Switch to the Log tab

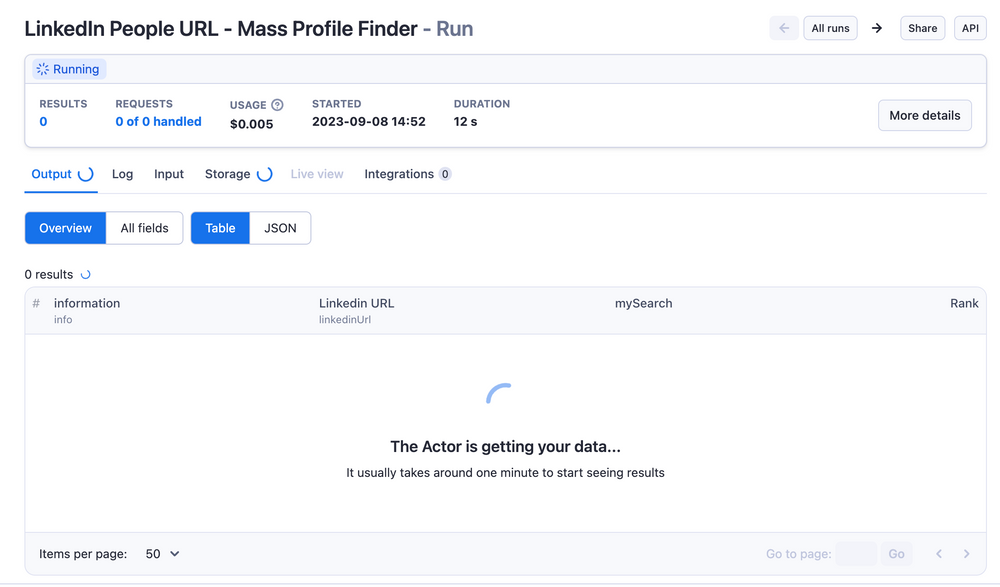pos(122,173)
